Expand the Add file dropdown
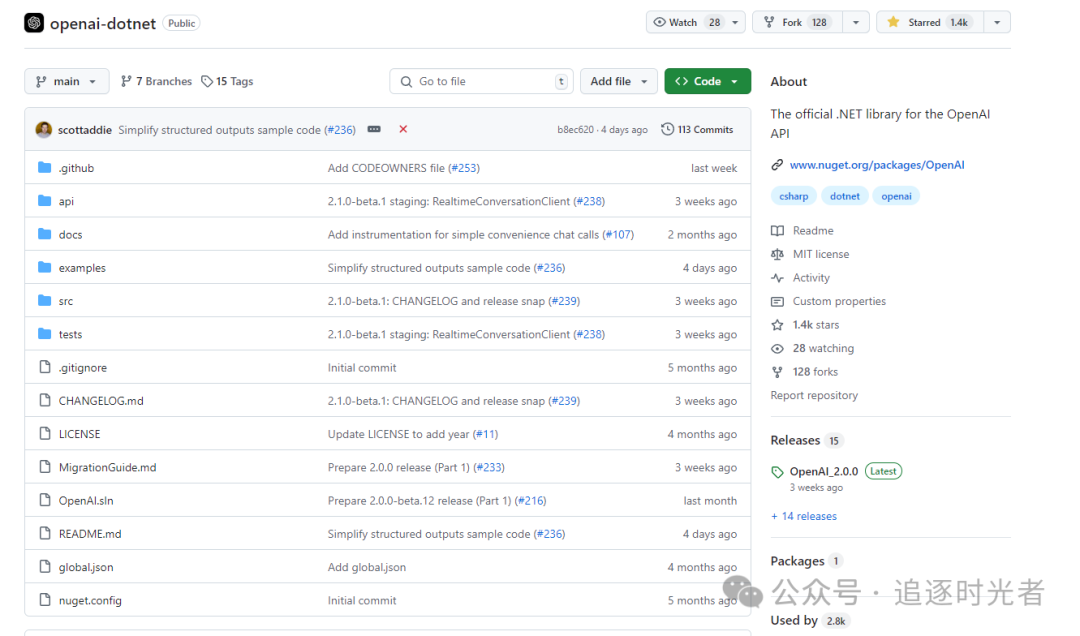 pos(618,81)
